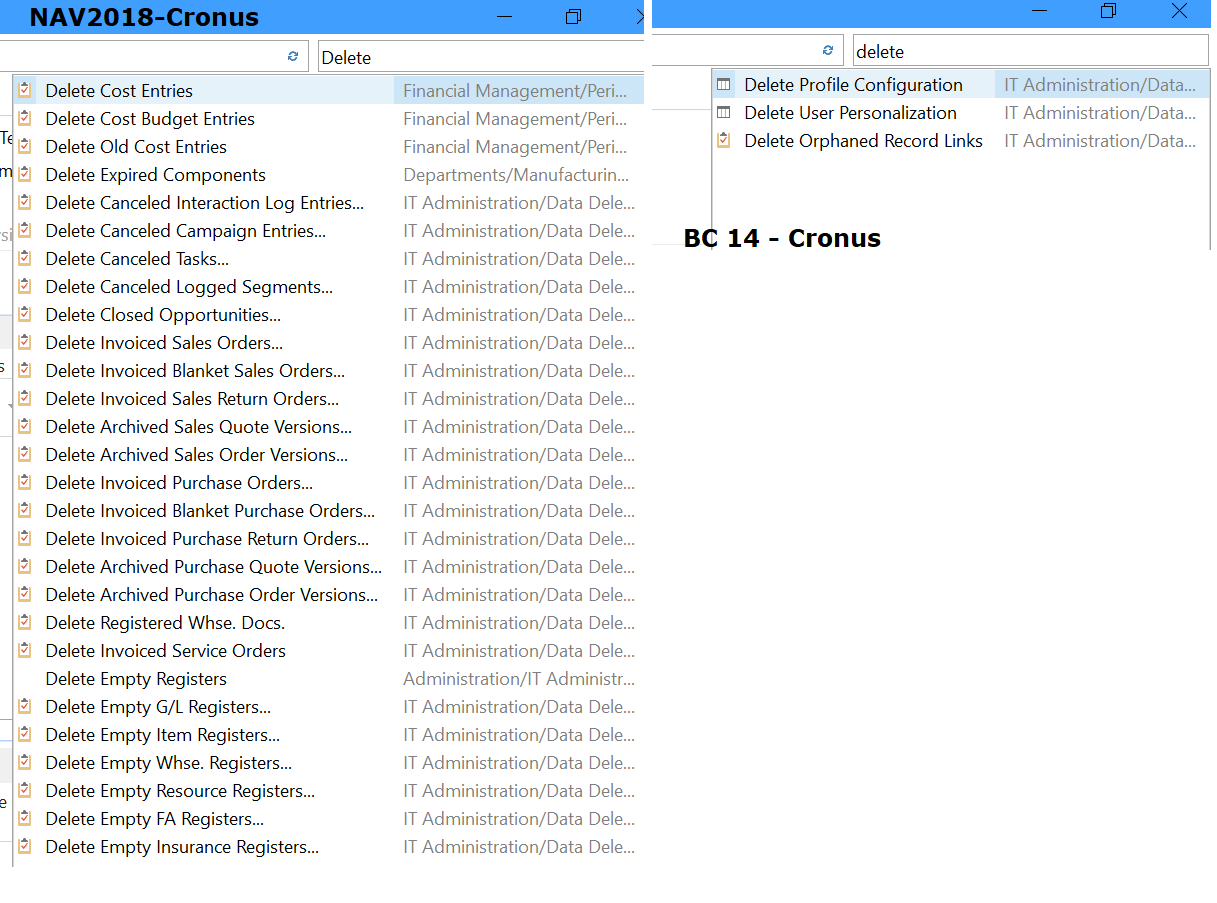Open Delete Registered Whse. Docs. result
1217x903 pixels.
(328, 622)
